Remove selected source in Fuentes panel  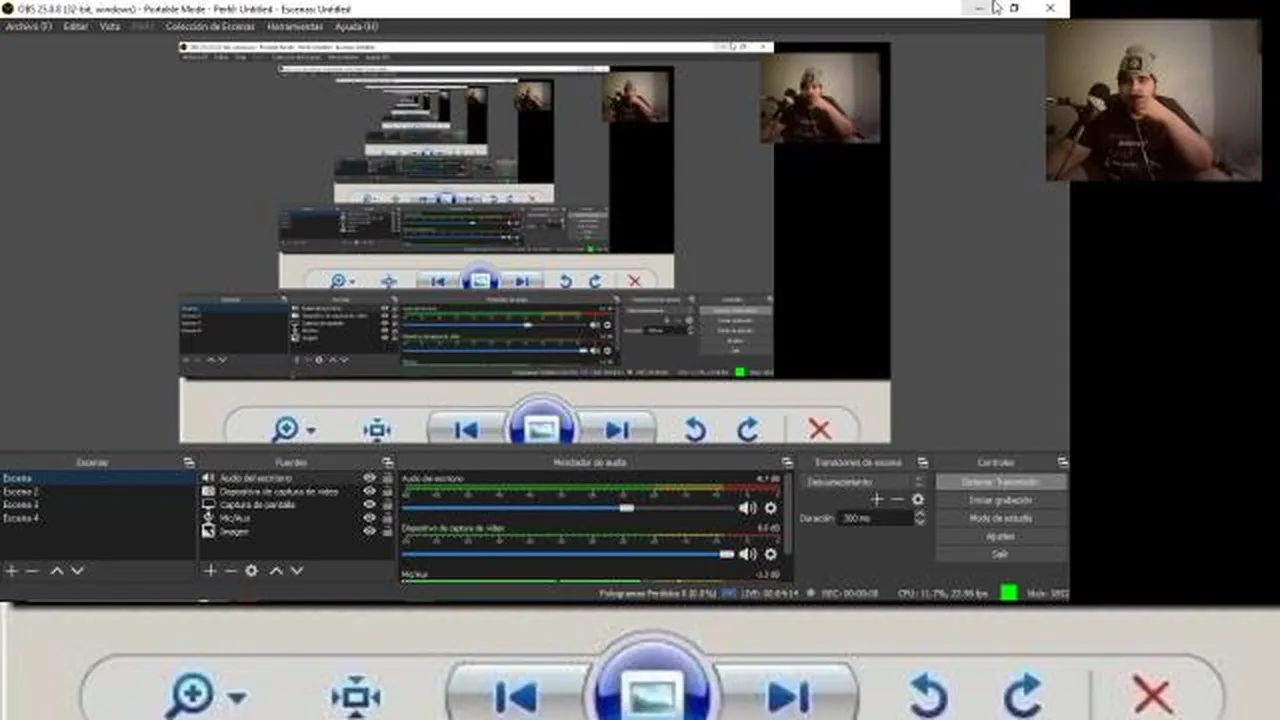coord(231,571)
